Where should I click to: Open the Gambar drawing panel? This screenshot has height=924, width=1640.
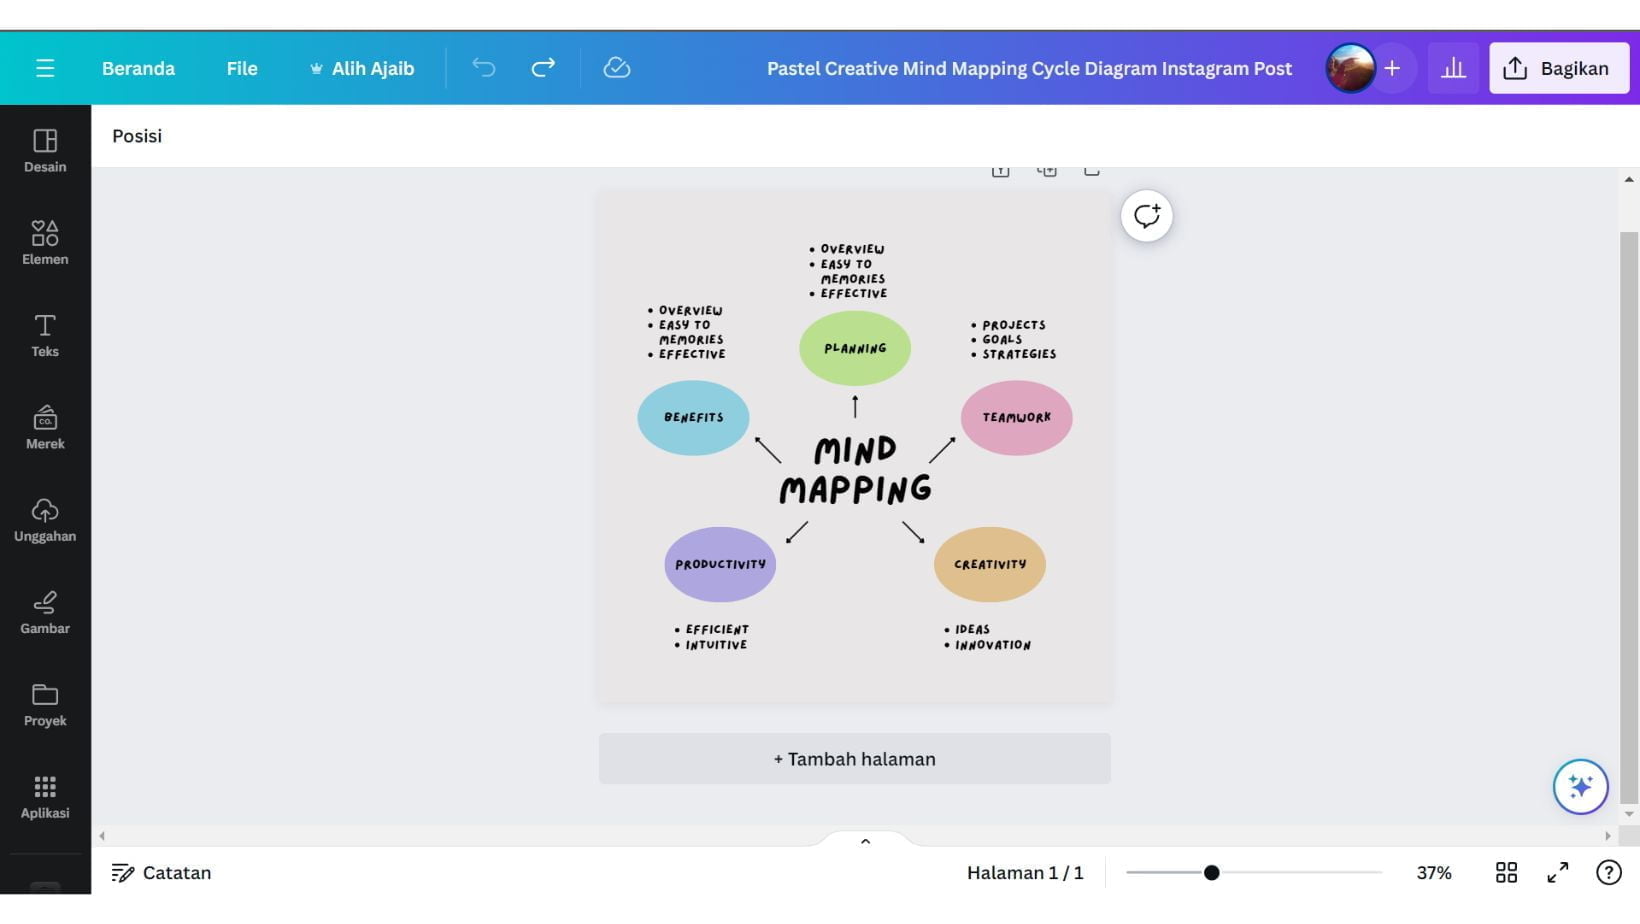pyautogui.click(x=44, y=612)
